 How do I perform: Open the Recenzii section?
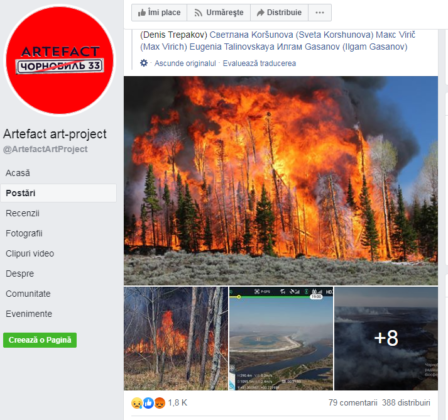coord(22,213)
